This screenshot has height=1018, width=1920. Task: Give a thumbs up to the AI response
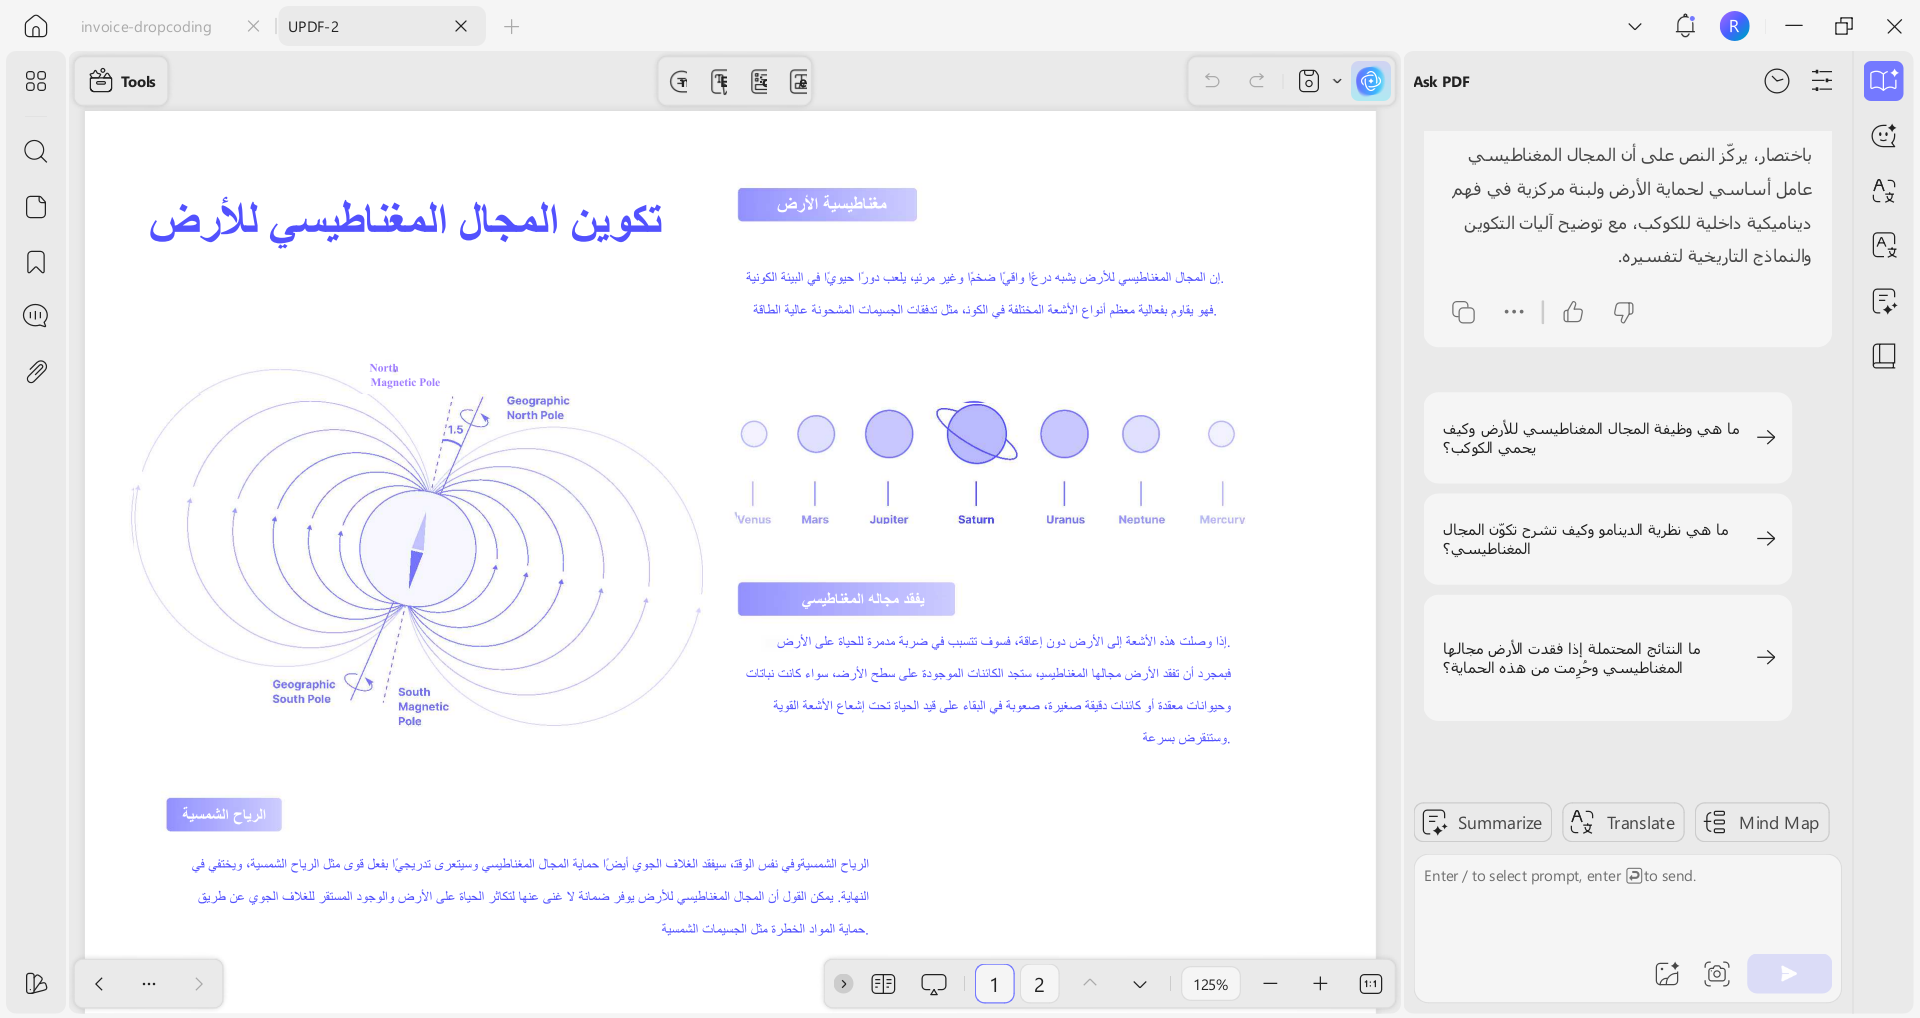click(x=1572, y=312)
